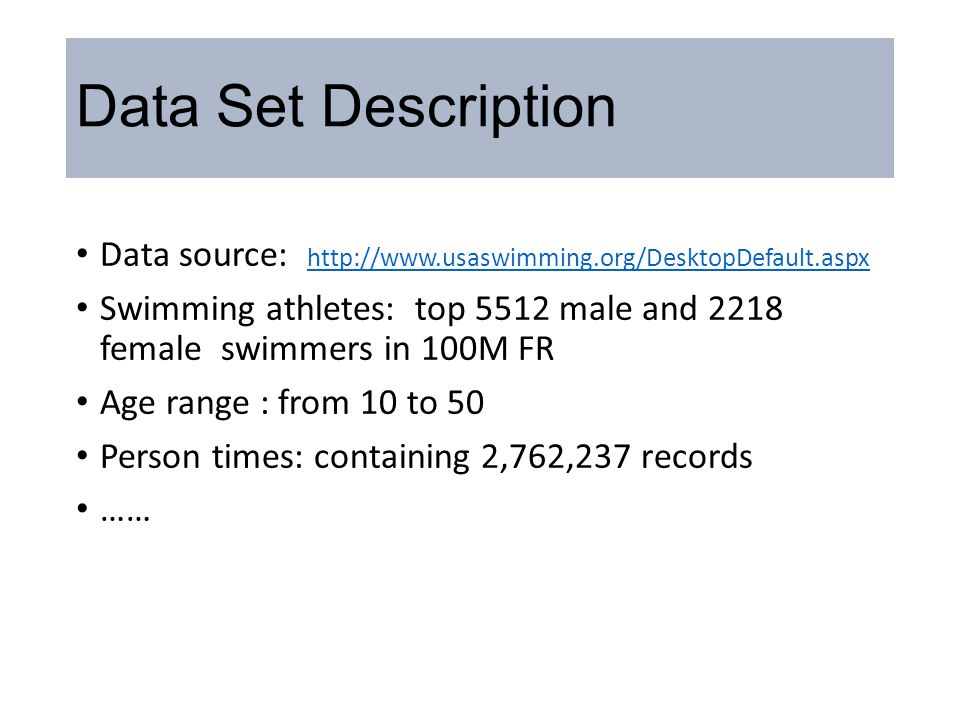Click the bullet dot before 'Data source'
The height and width of the screenshot is (720, 960).
(x=83, y=253)
